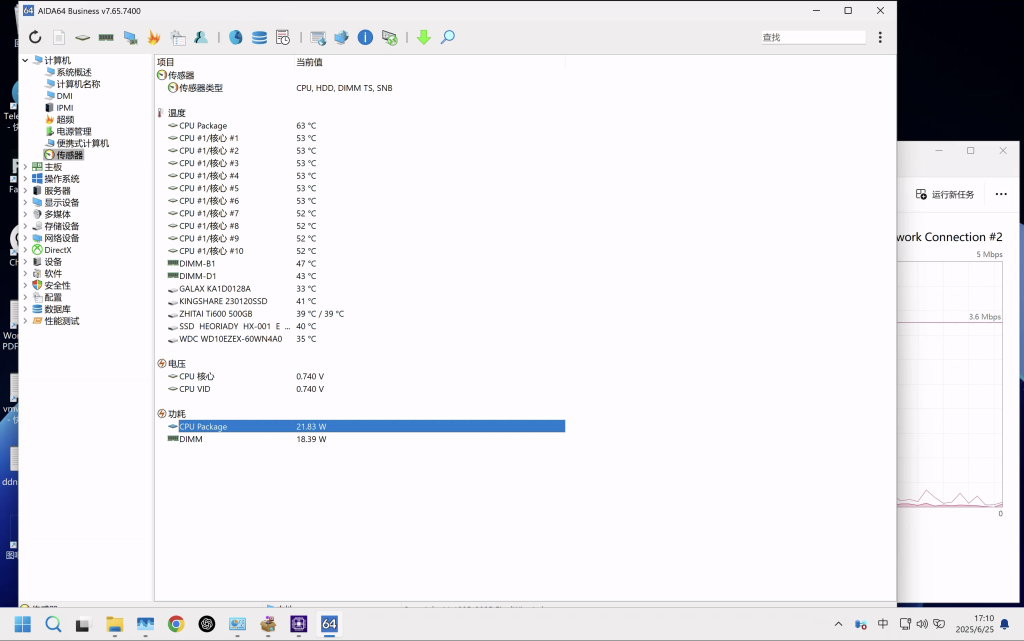Click the database stack toolbar icon
The height and width of the screenshot is (641, 1024).
coord(259,37)
